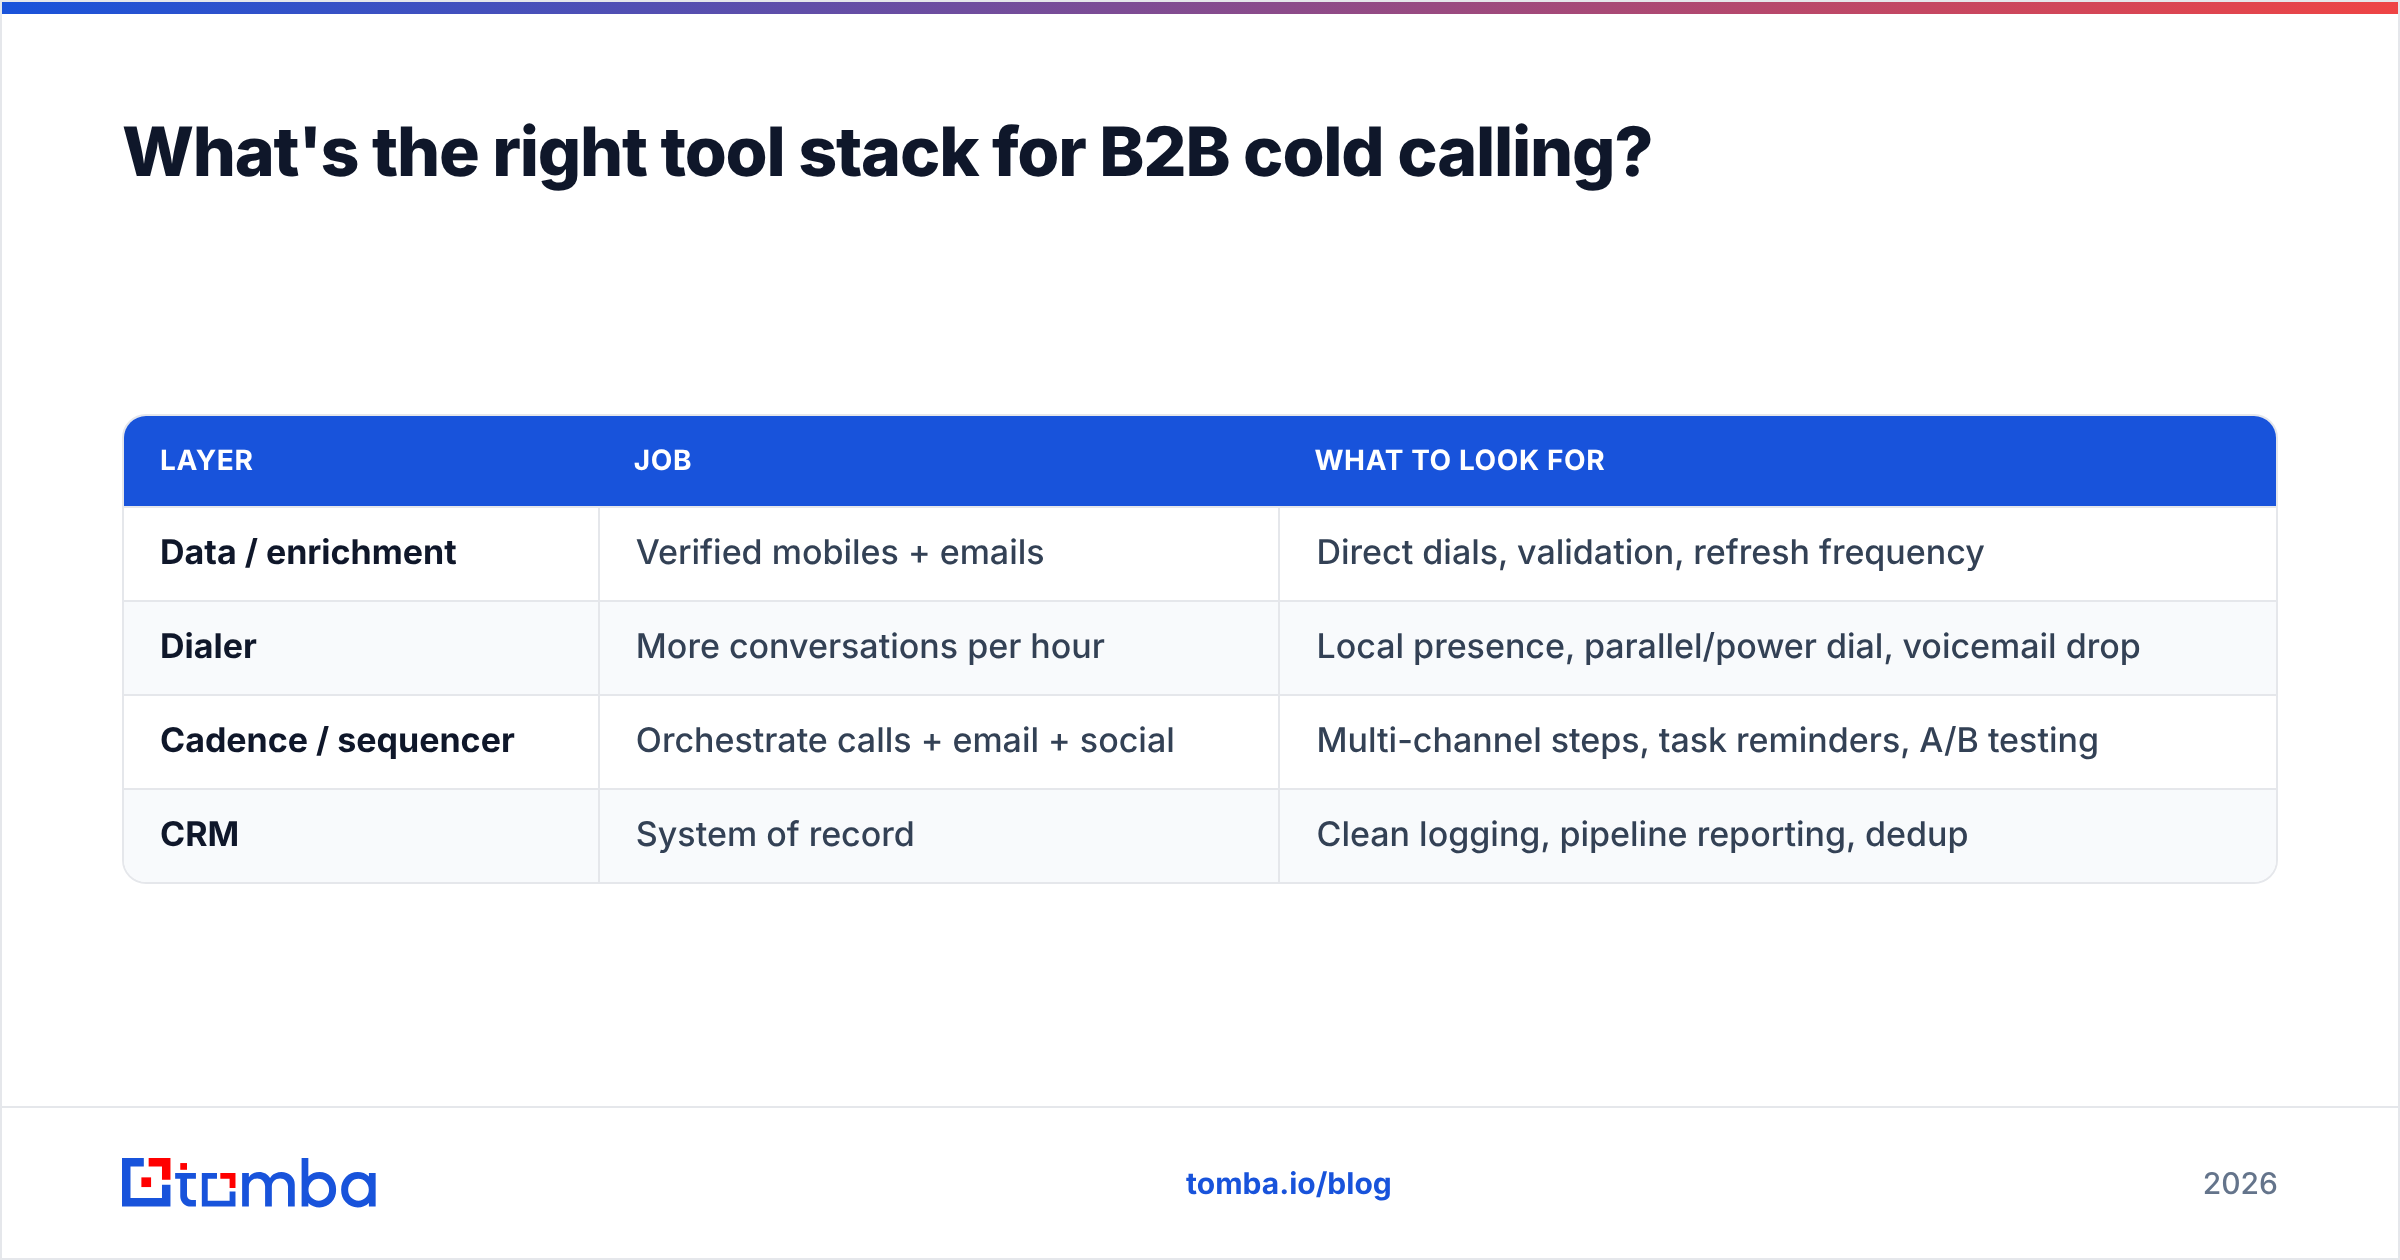
Task: Click 'Orchestrate calls + email + social' cell
Action: point(939,741)
